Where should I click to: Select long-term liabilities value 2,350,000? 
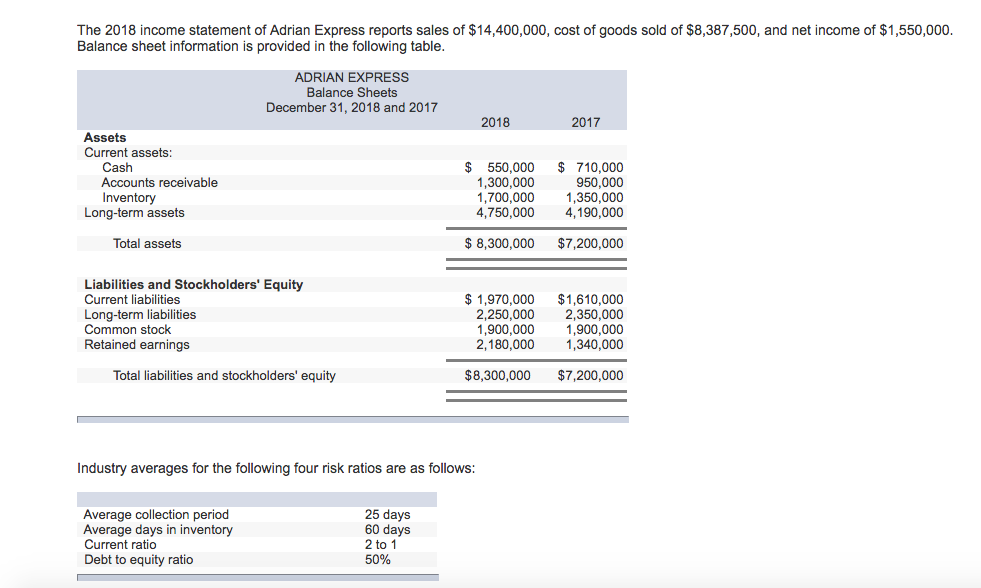tap(594, 315)
